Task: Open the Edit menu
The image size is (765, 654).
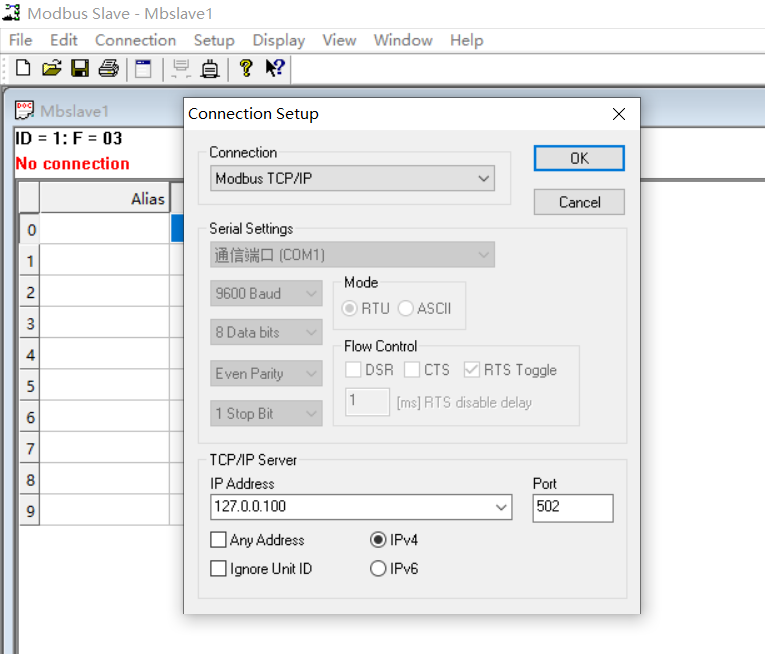Action: click(63, 40)
